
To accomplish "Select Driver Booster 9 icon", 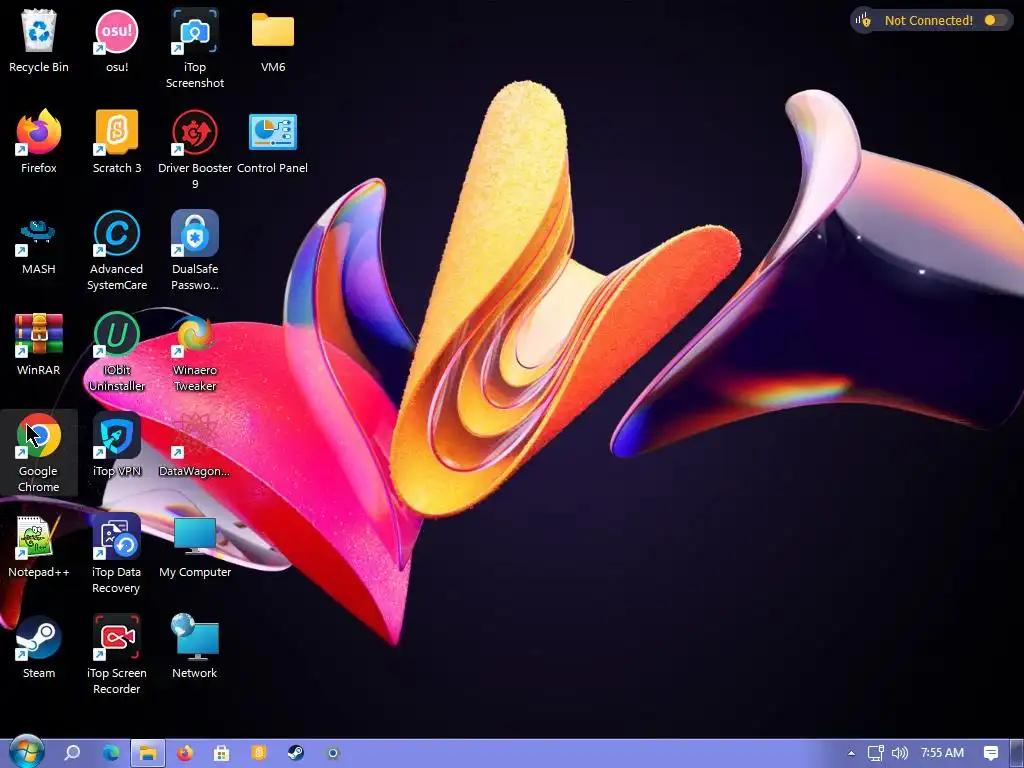I will (x=195, y=150).
